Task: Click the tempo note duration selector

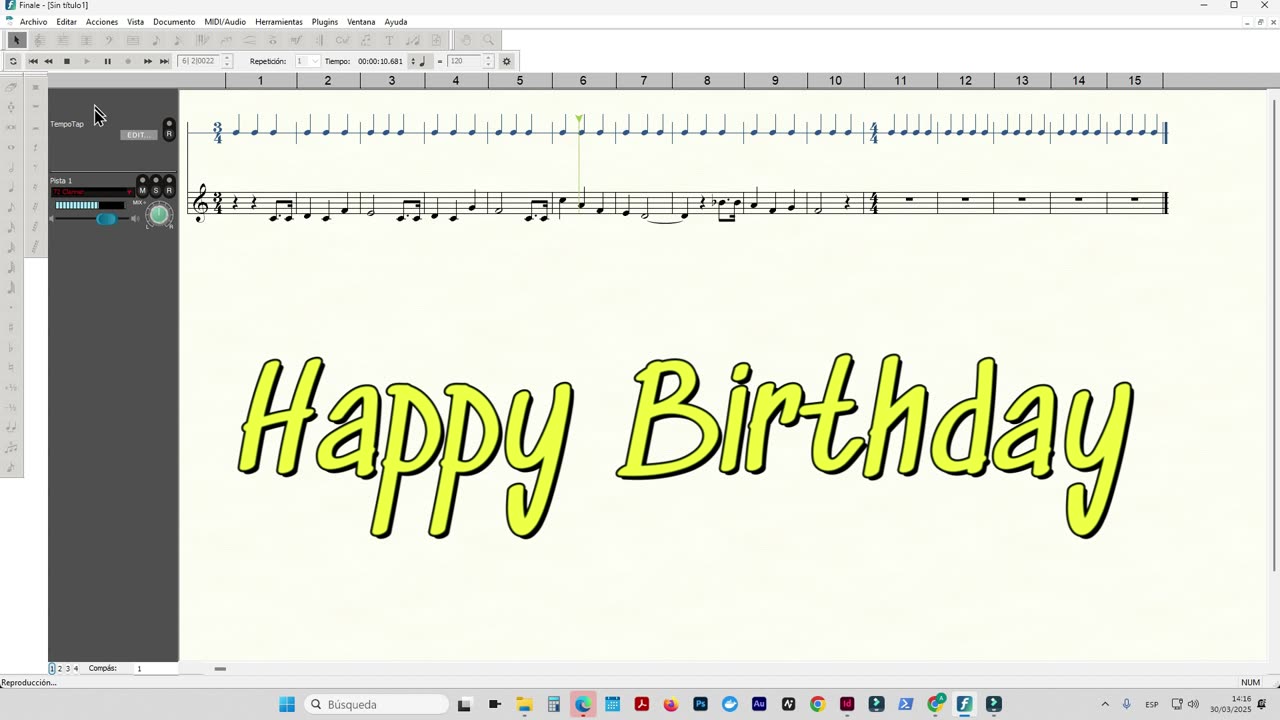Action: click(422, 61)
